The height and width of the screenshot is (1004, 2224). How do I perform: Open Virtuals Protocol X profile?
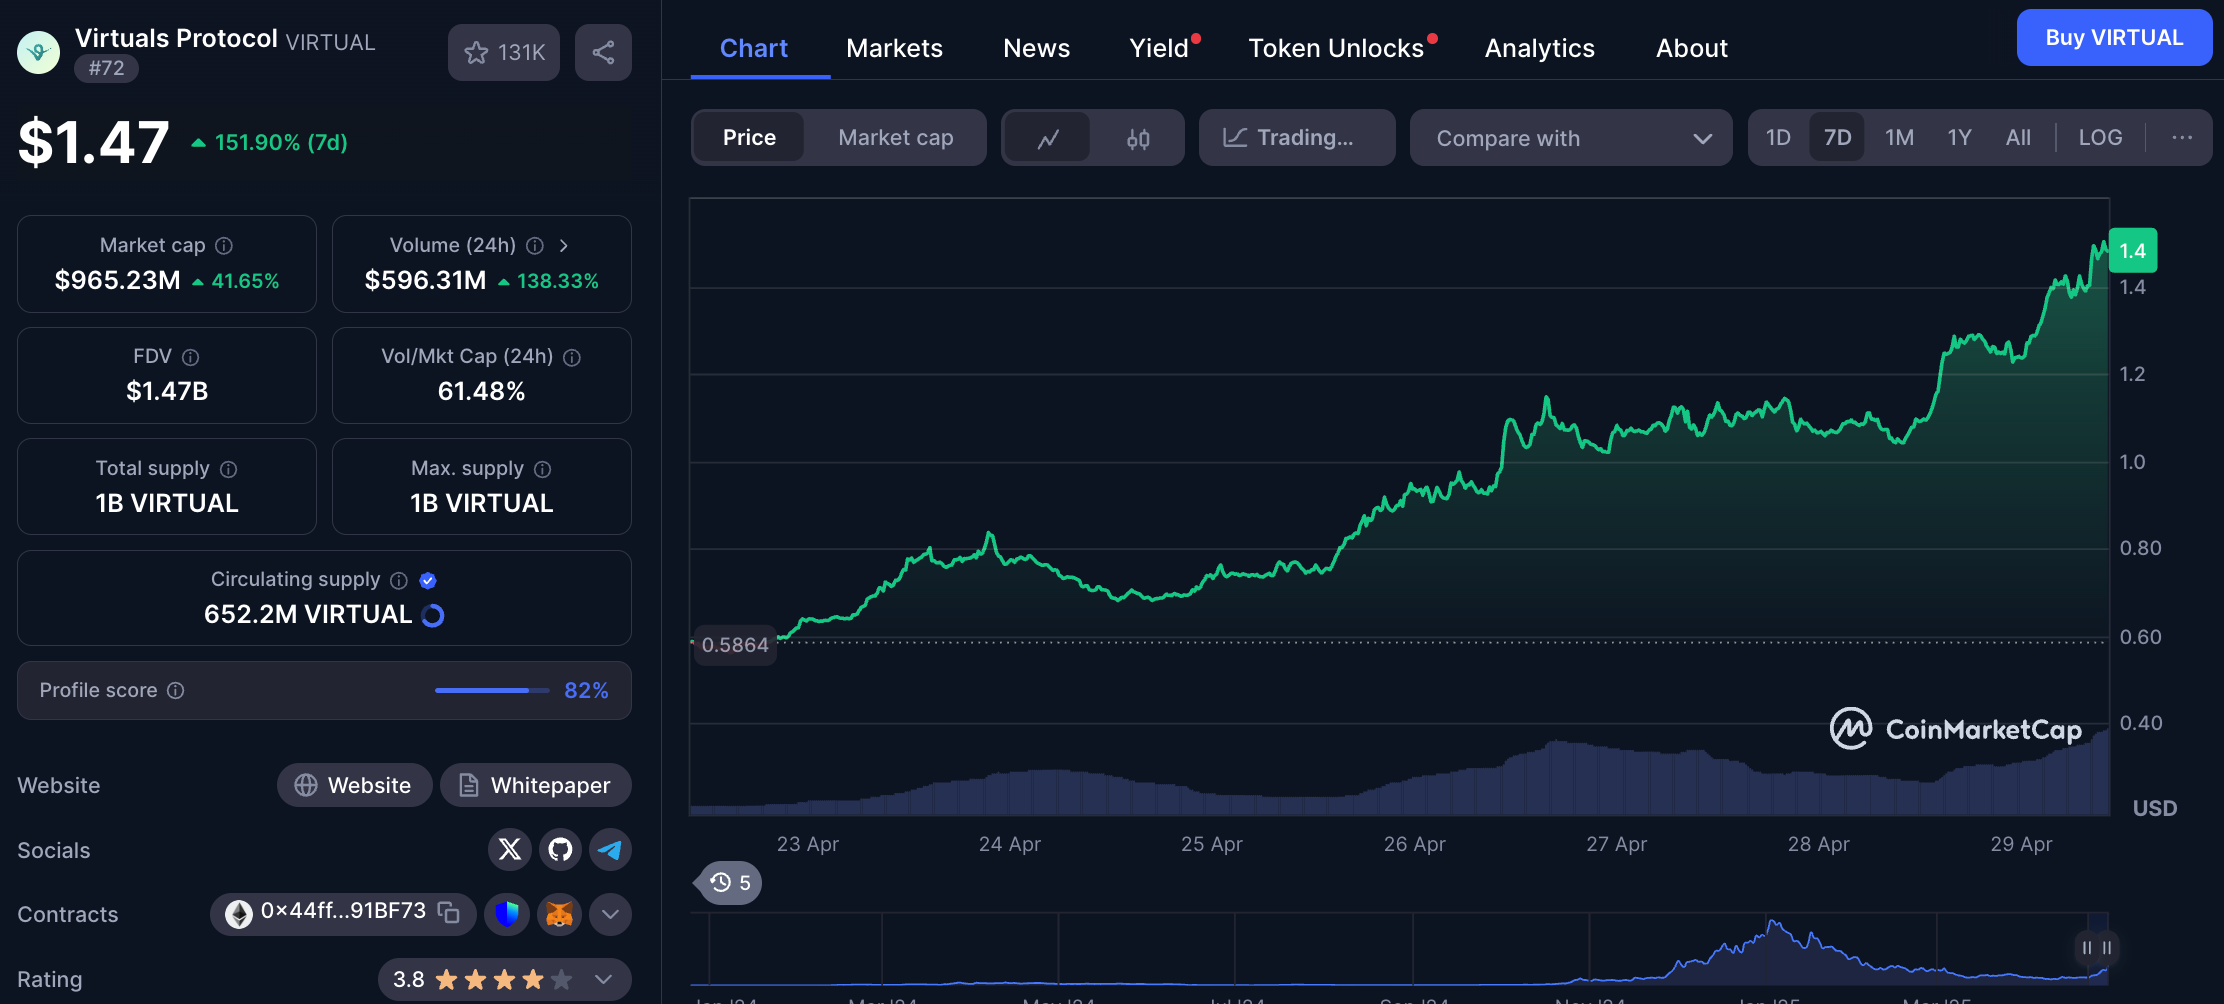510,850
